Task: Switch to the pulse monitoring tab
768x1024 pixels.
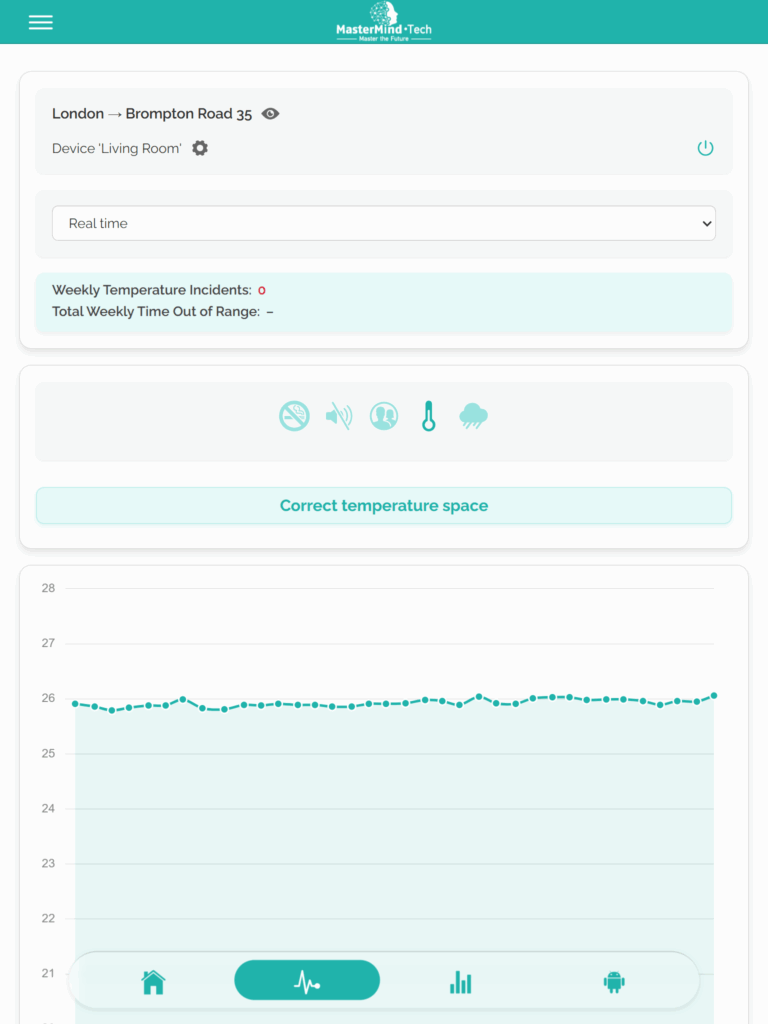Action: 307,981
